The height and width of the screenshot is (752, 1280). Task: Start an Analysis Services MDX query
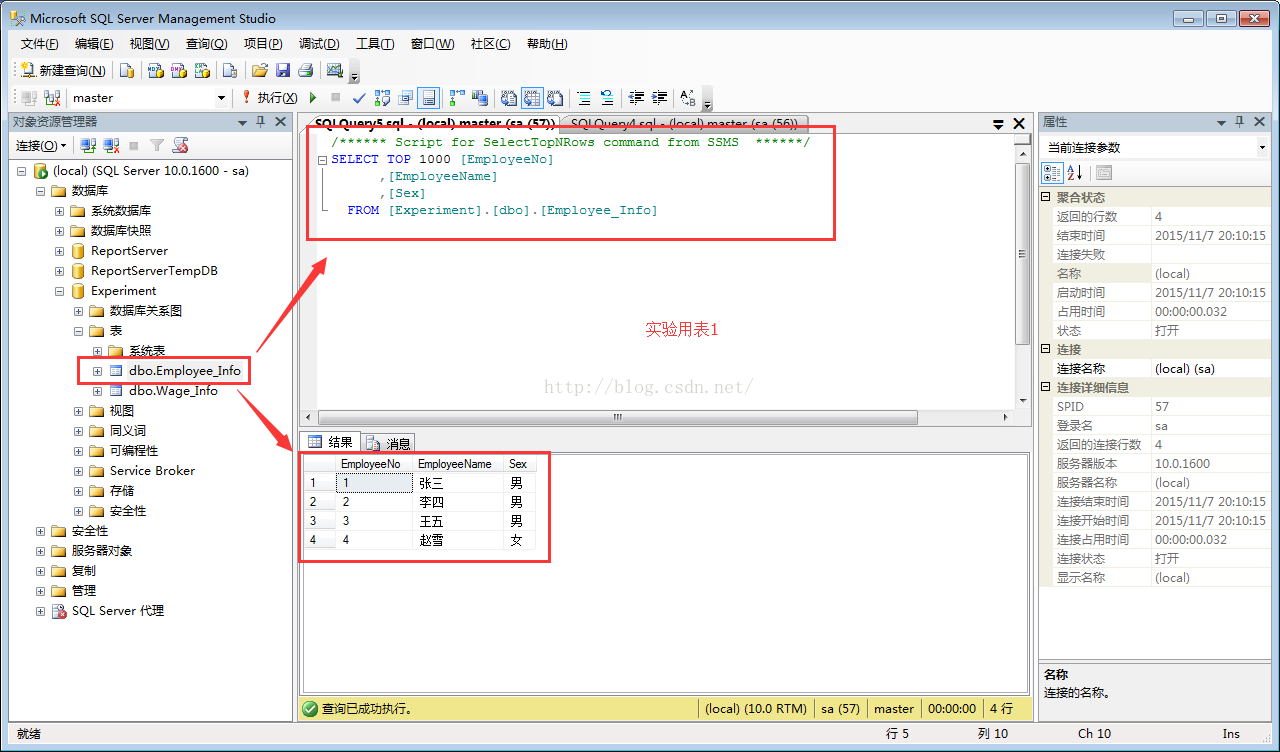pyautogui.click(x=155, y=70)
